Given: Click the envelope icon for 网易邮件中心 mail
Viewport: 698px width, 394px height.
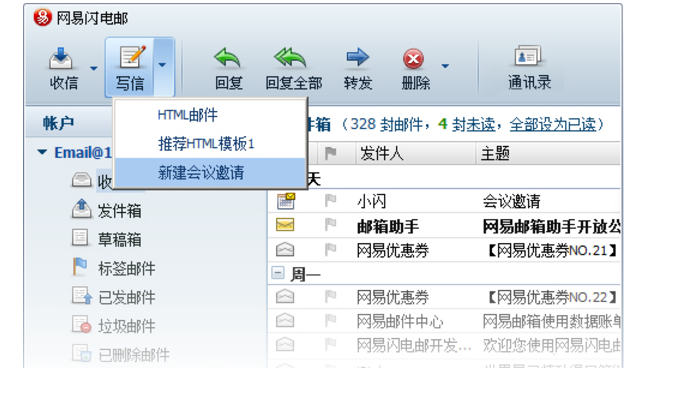Looking at the screenshot, I should [285, 320].
